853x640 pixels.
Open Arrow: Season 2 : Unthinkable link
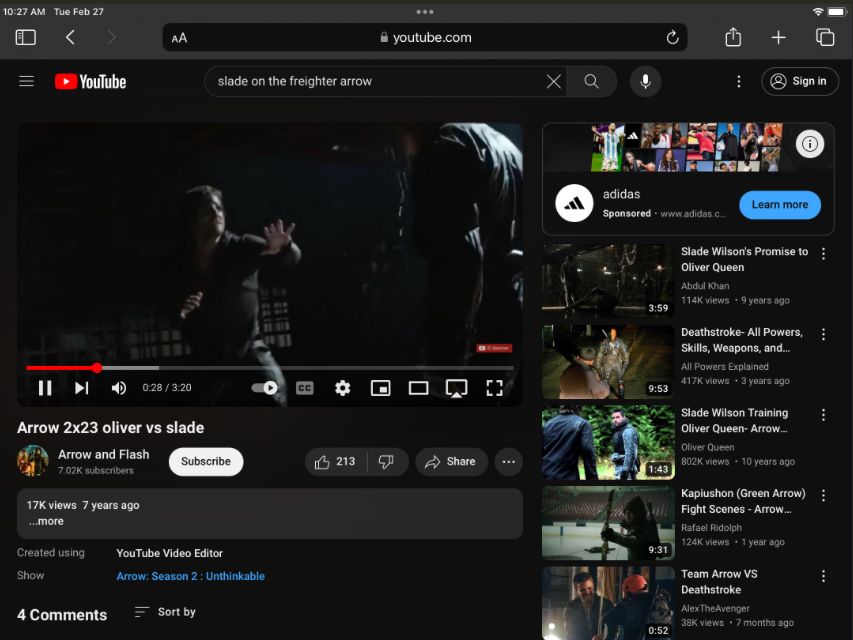pos(190,576)
